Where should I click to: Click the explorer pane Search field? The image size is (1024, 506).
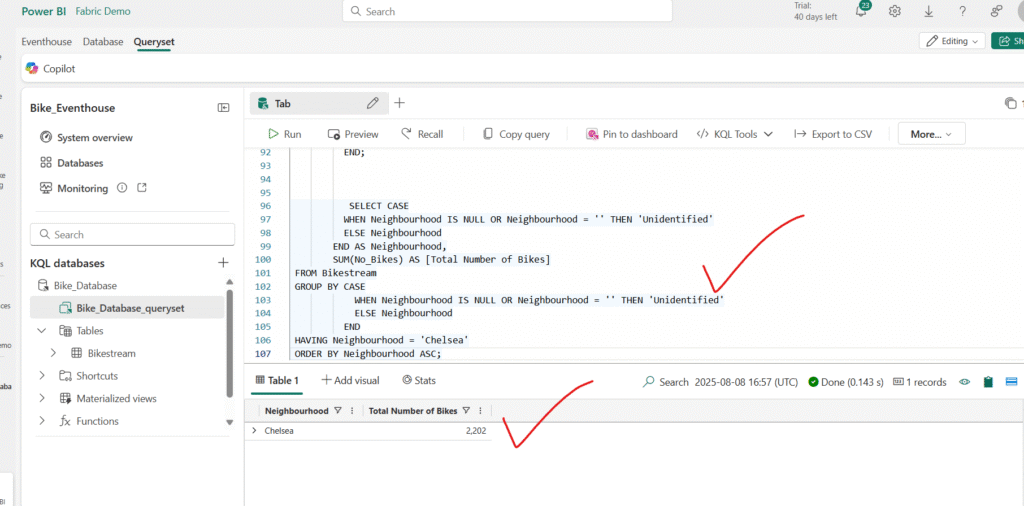pos(133,234)
